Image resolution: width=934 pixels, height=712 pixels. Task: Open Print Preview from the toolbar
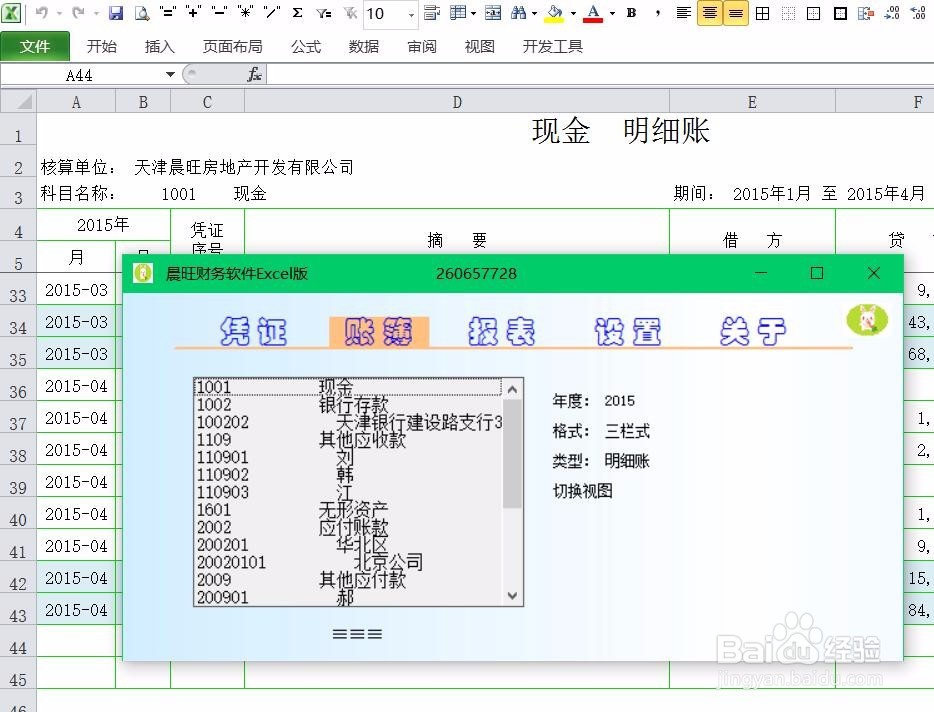tap(142, 15)
